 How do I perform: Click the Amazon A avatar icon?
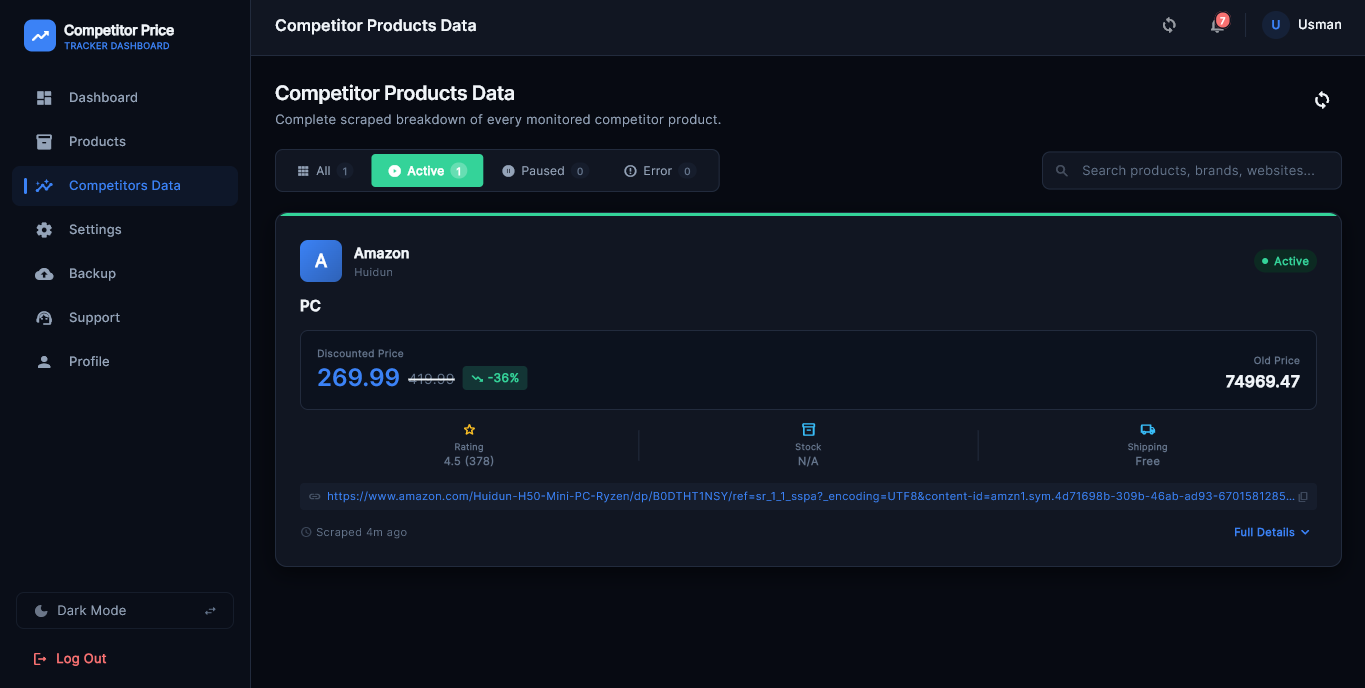point(321,261)
